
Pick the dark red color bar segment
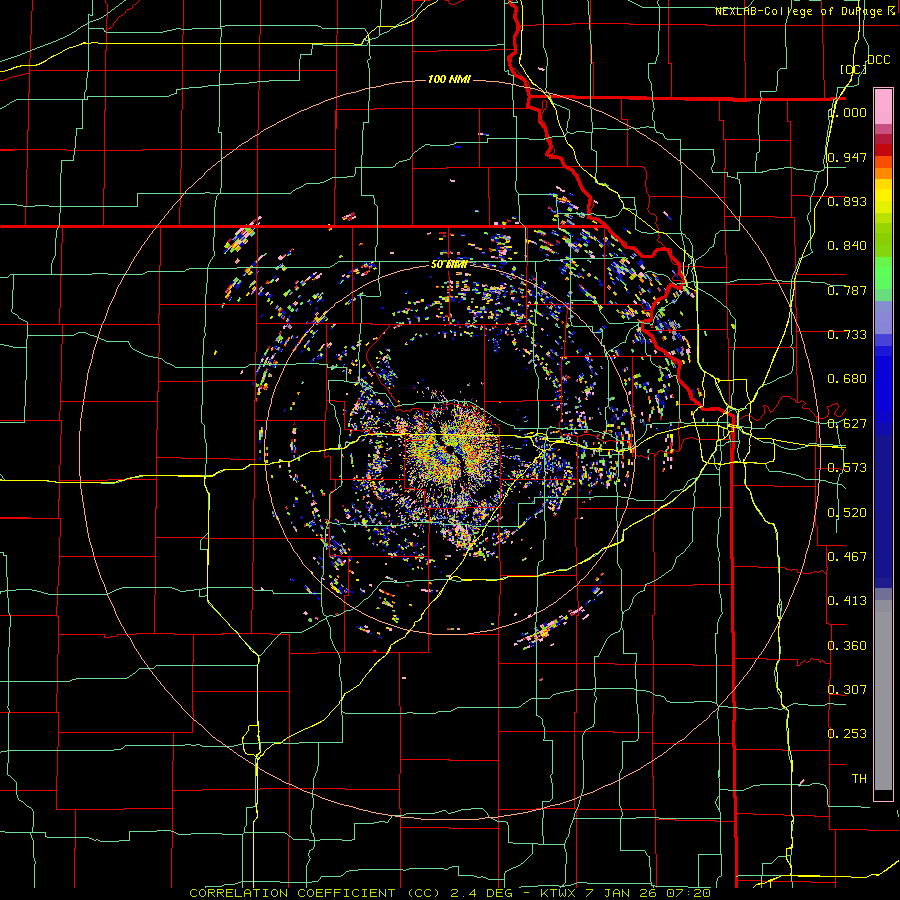click(x=883, y=149)
